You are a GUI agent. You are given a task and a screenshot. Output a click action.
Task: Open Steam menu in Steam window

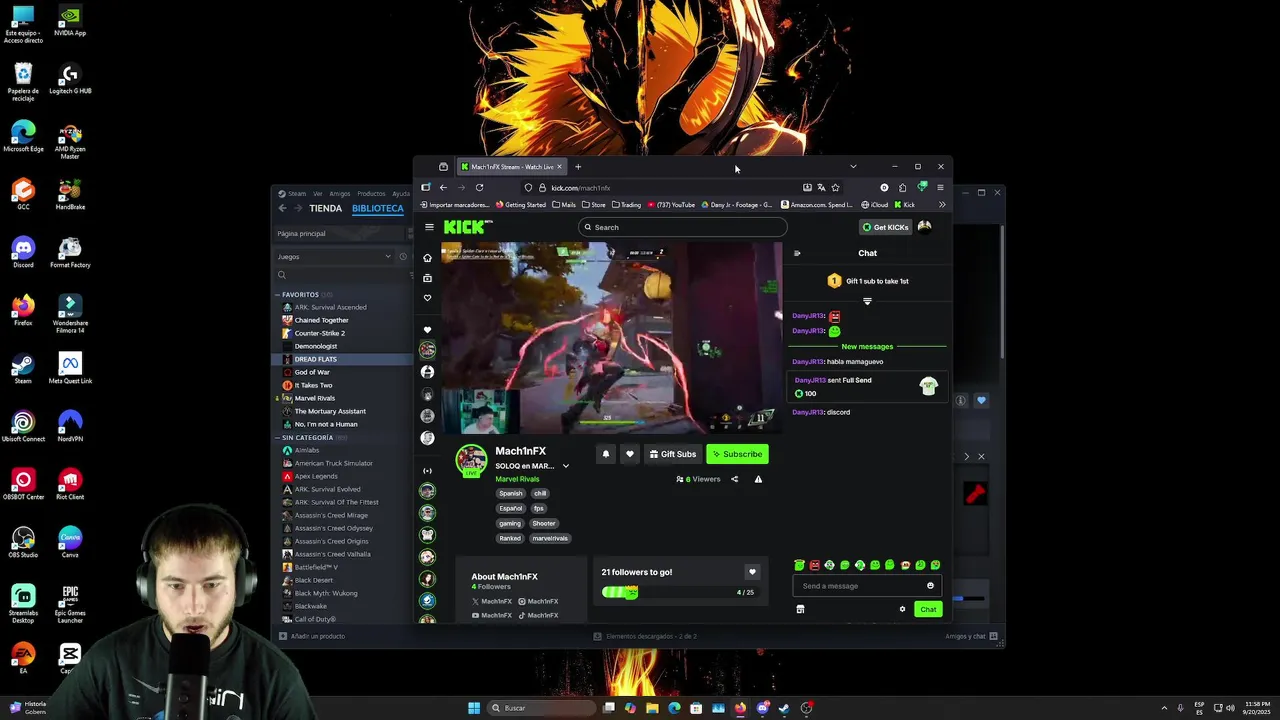(297, 194)
